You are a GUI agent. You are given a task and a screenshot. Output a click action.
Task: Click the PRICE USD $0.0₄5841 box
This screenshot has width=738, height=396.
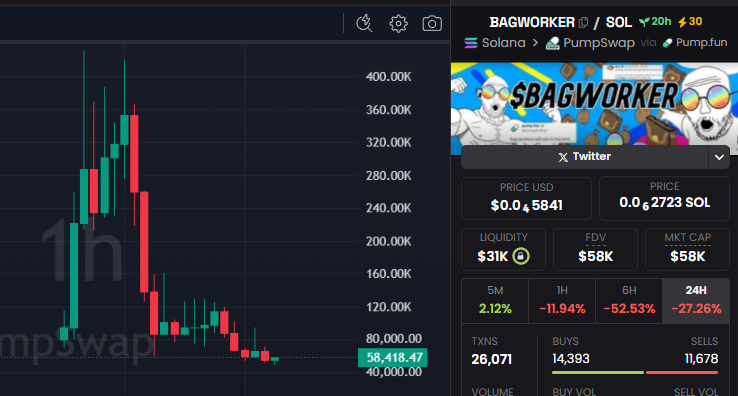pyautogui.click(x=526, y=198)
